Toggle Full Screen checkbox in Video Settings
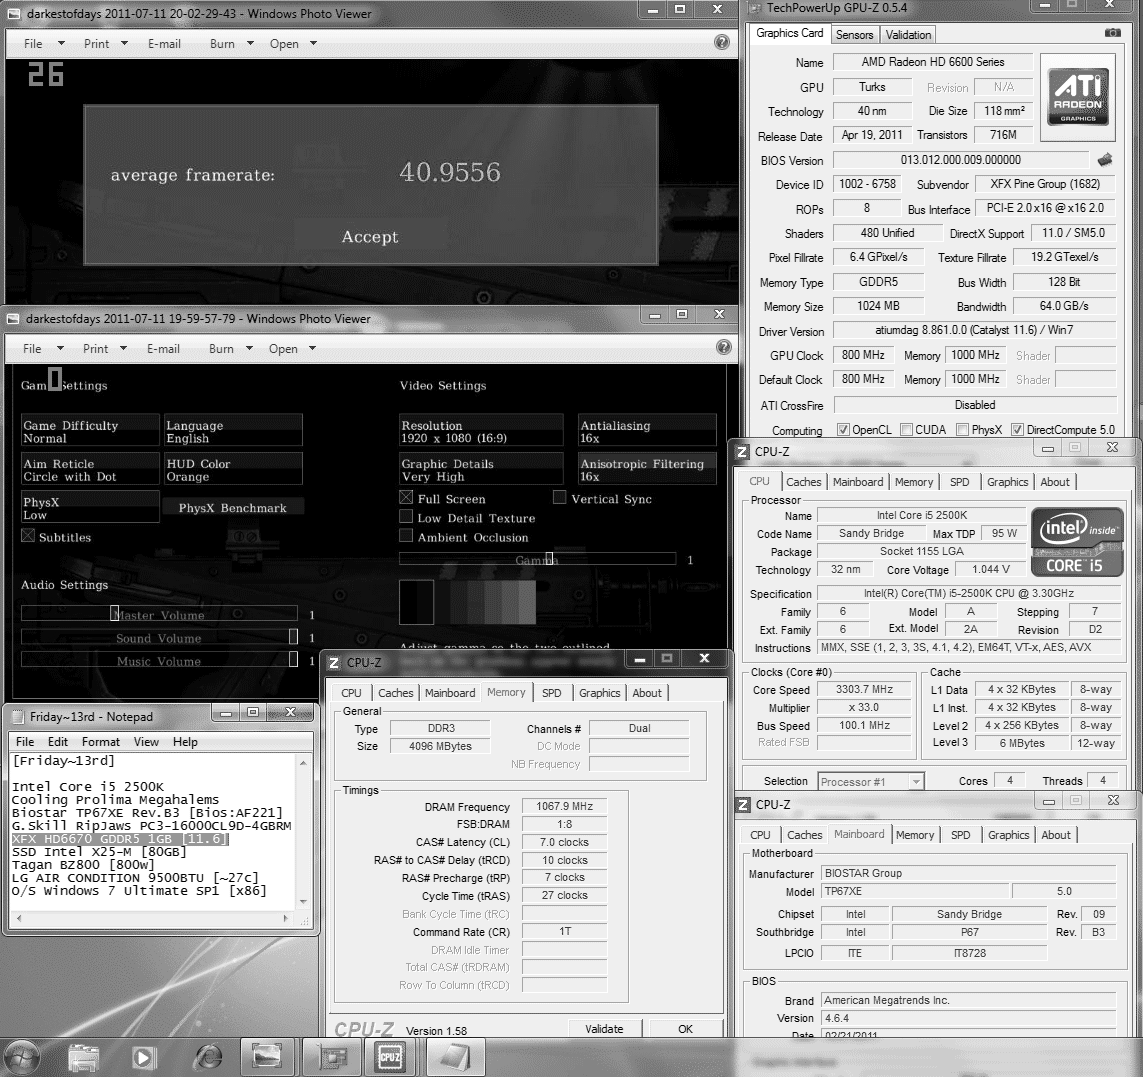Image resolution: width=1143 pixels, height=1077 pixels. point(406,497)
